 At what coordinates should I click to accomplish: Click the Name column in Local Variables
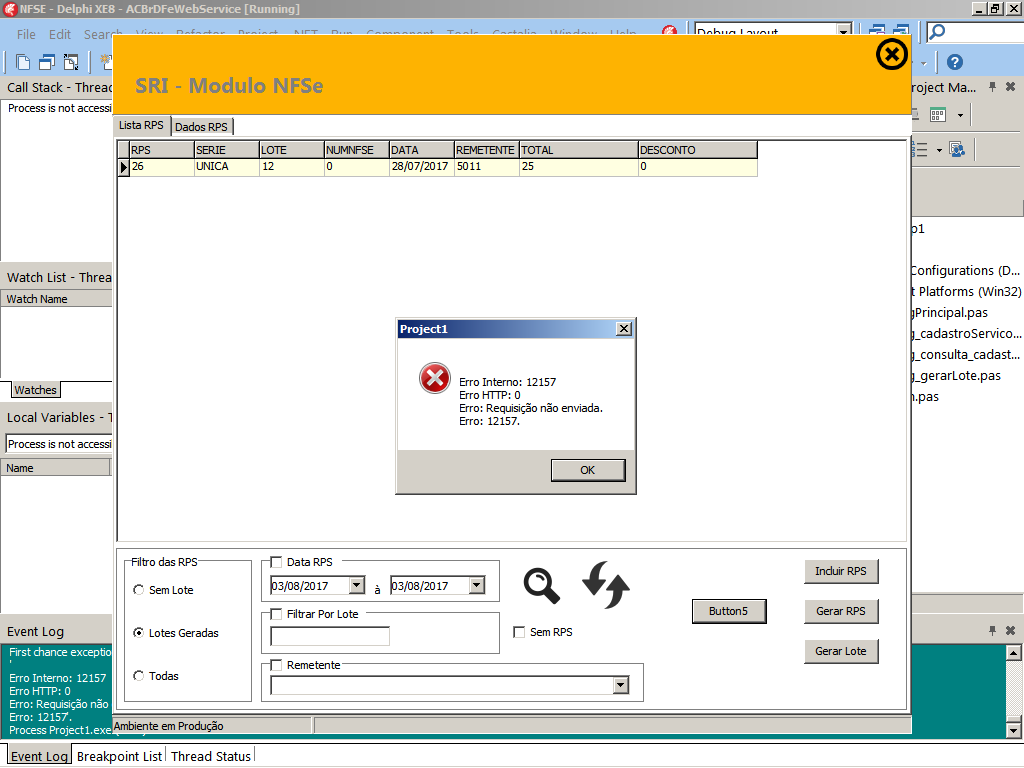(56, 468)
